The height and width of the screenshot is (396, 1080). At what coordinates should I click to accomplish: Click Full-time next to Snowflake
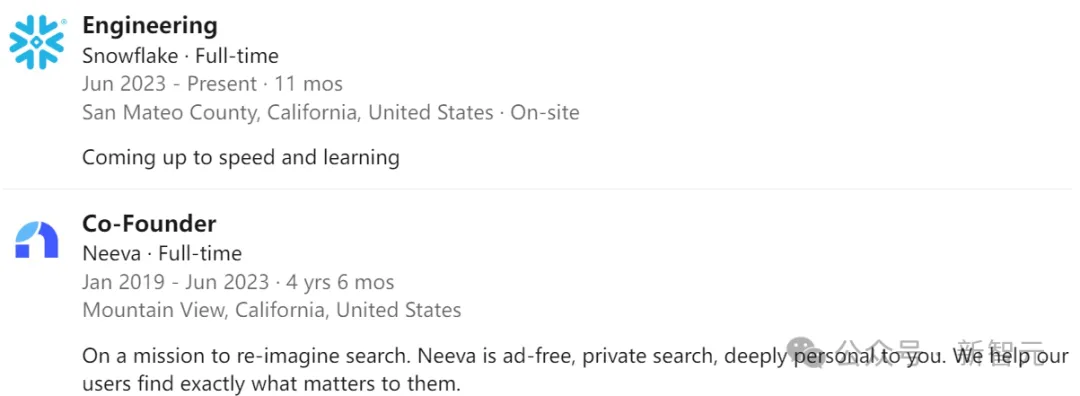click(237, 55)
